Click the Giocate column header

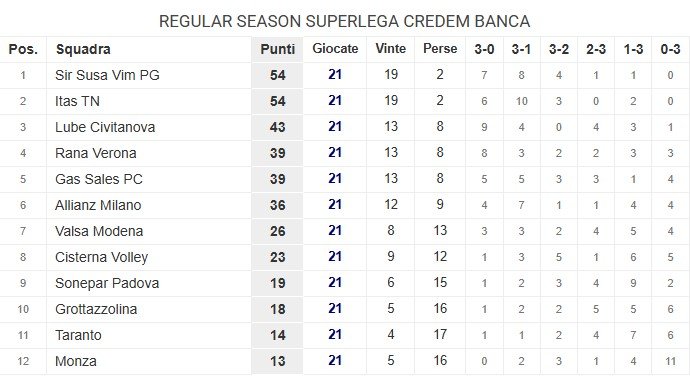click(x=335, y=49)
